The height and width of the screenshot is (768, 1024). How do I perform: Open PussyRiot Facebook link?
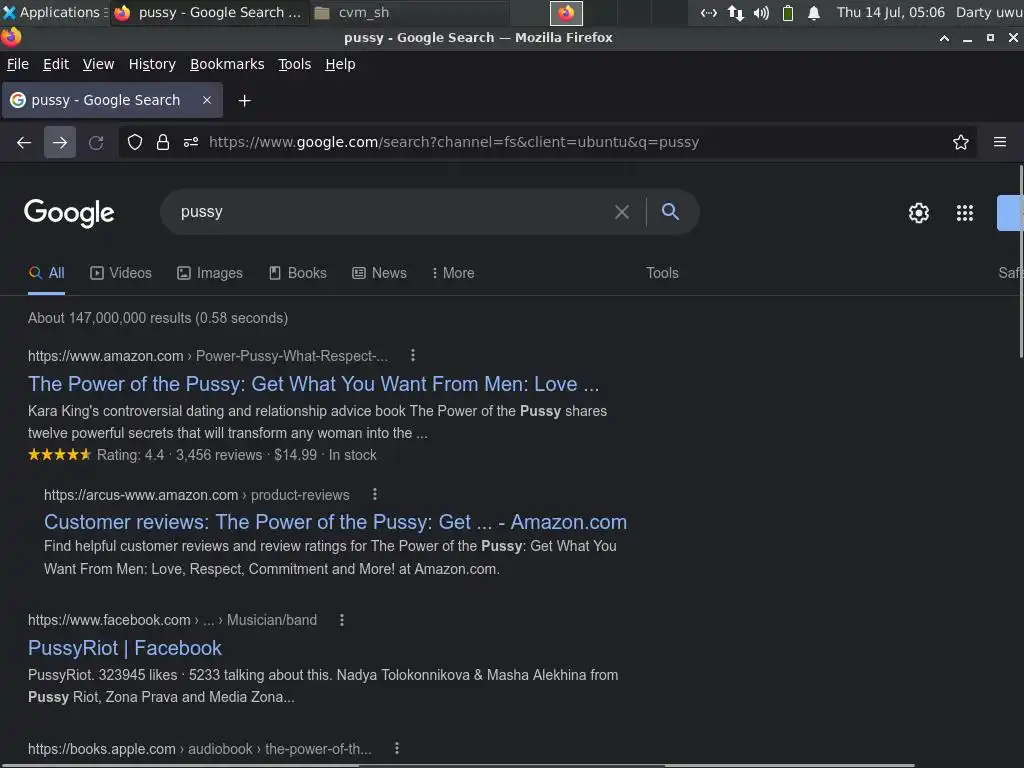point(125,648)
